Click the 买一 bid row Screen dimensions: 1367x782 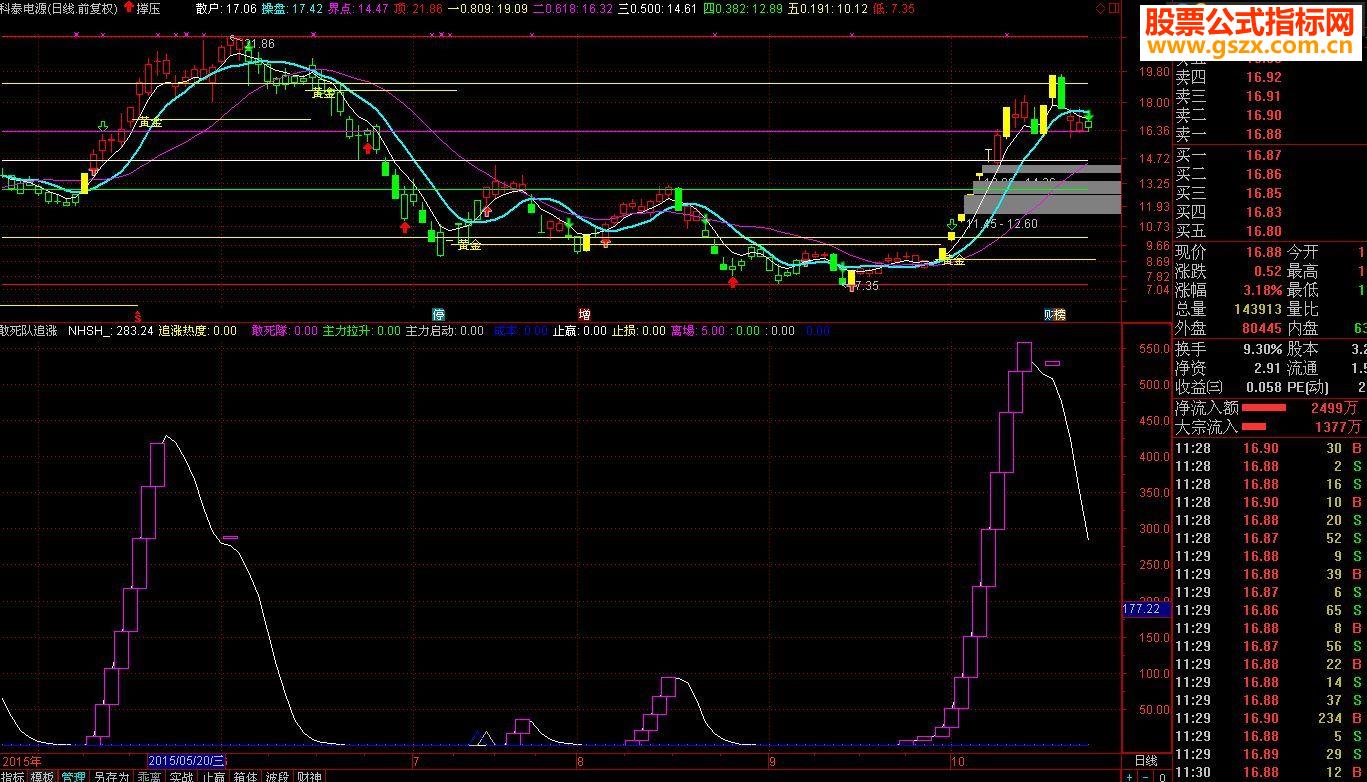tap(1270, 156)
